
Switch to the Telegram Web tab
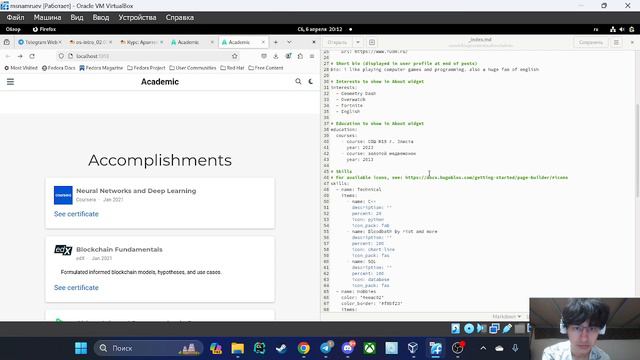tap(40, 42)
